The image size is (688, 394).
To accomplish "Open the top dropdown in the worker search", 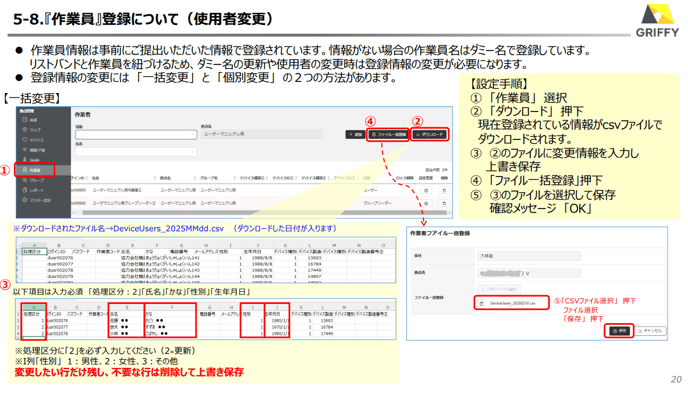I will click(136, 135).
